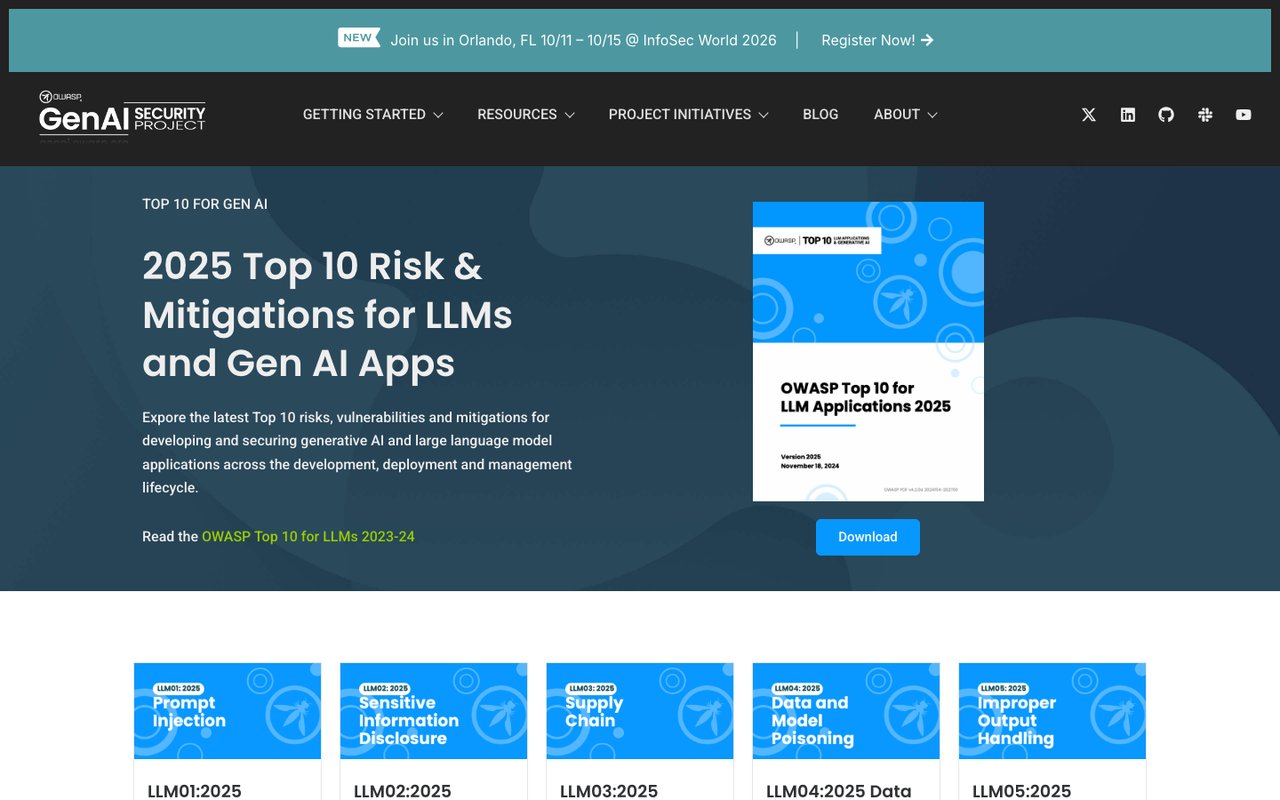
Task: Expand the About chevron
Action: (x=932, y=115)
